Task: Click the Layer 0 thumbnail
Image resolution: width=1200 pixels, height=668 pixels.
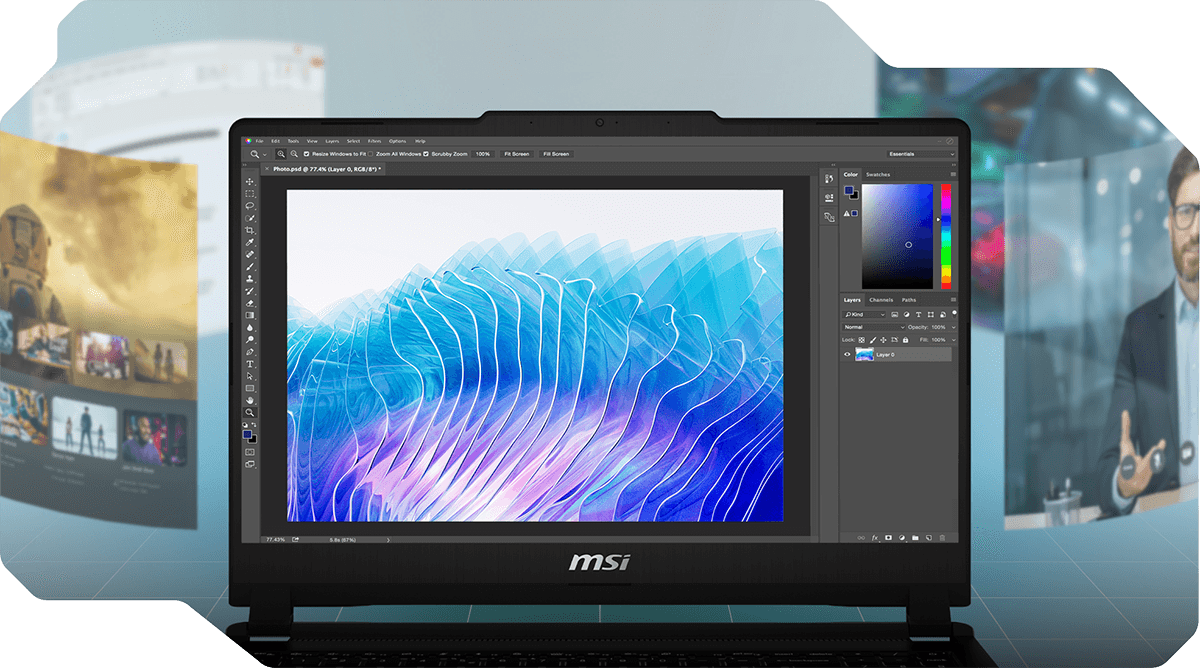Action: 864,354
